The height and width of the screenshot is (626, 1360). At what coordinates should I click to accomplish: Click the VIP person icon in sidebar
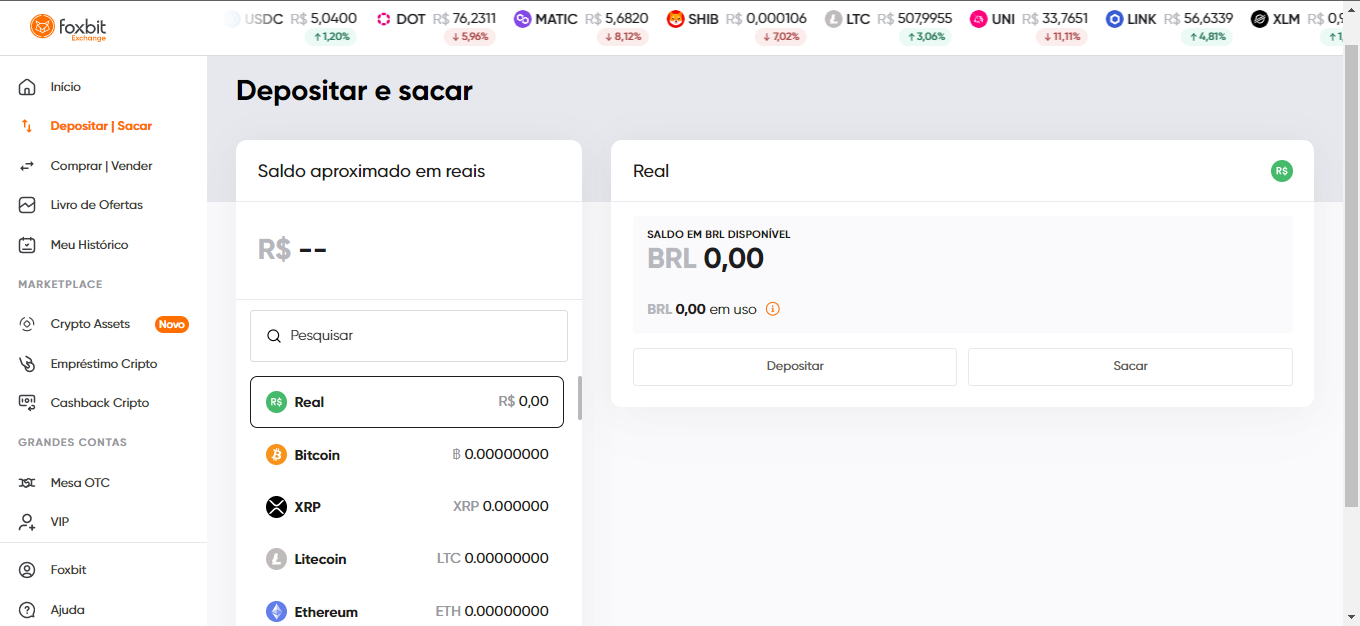[28, 521]
